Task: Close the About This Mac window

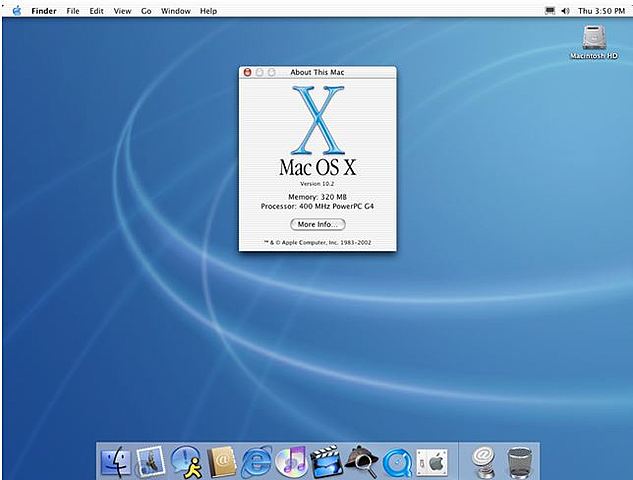Action: click(x=247, y=72)
